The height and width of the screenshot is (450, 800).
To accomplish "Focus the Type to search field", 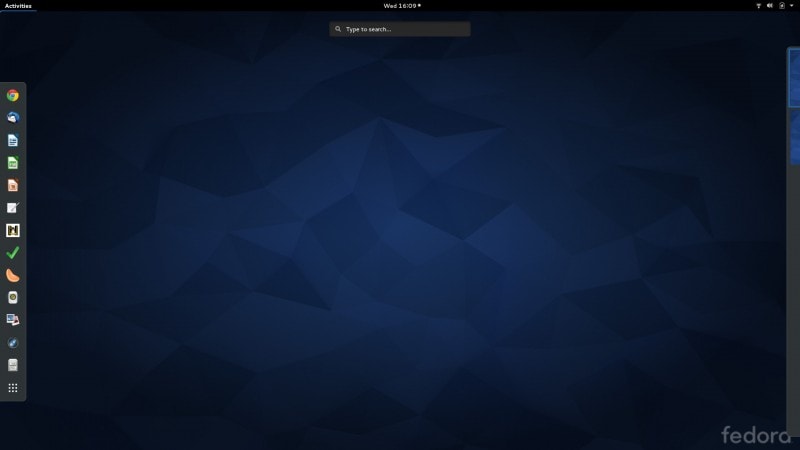I will point(399,29).
